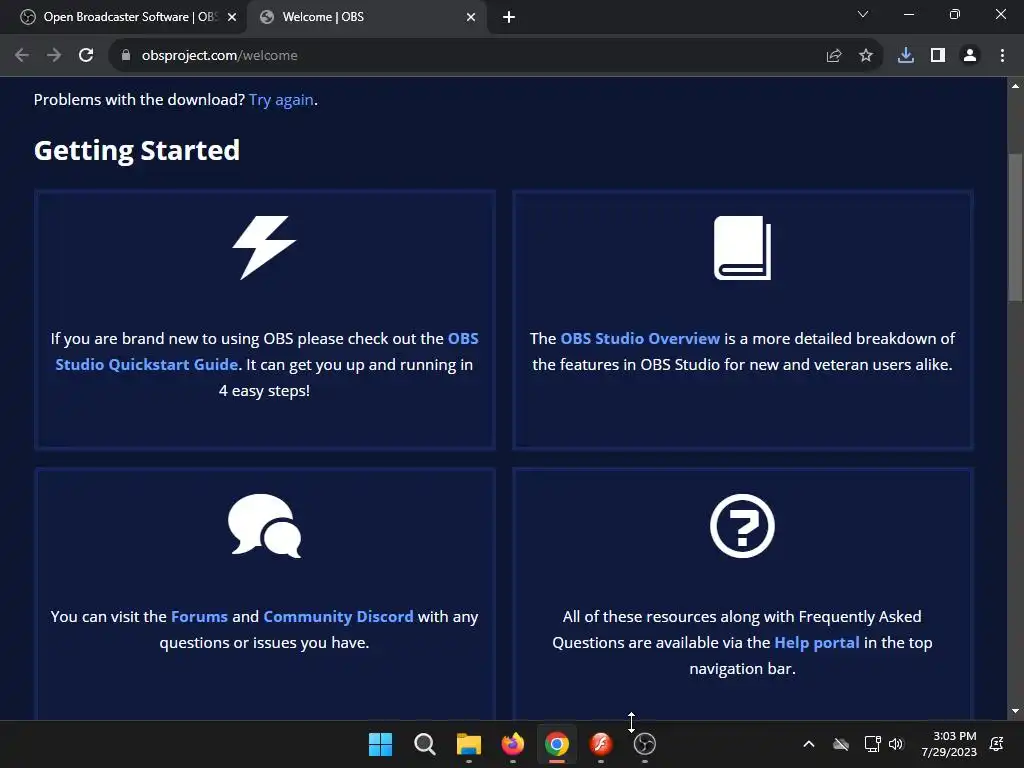The height and width of the screenshot is (768, 1024).
Task: Open the tab search dropdown arrow
Action: point(863,14)
